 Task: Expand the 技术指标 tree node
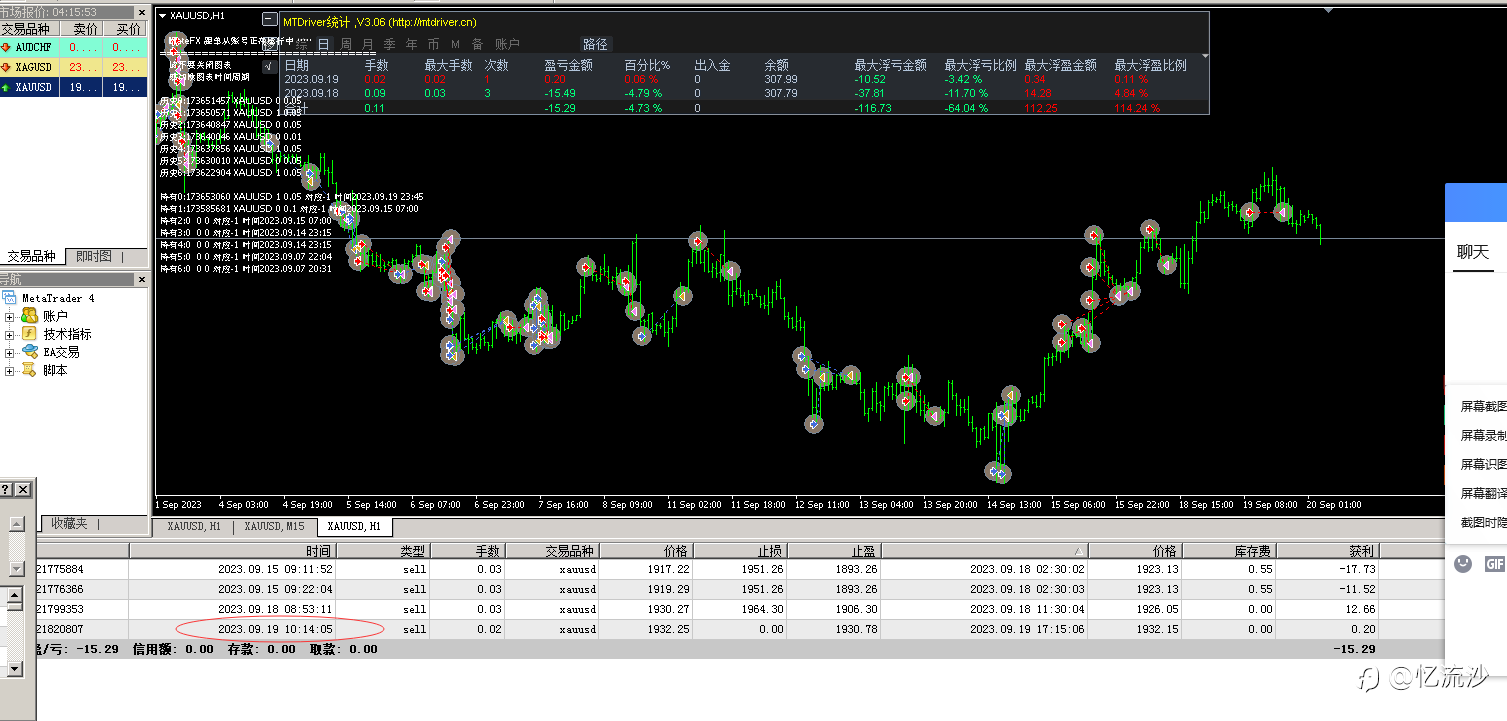[x=10, y=334]
